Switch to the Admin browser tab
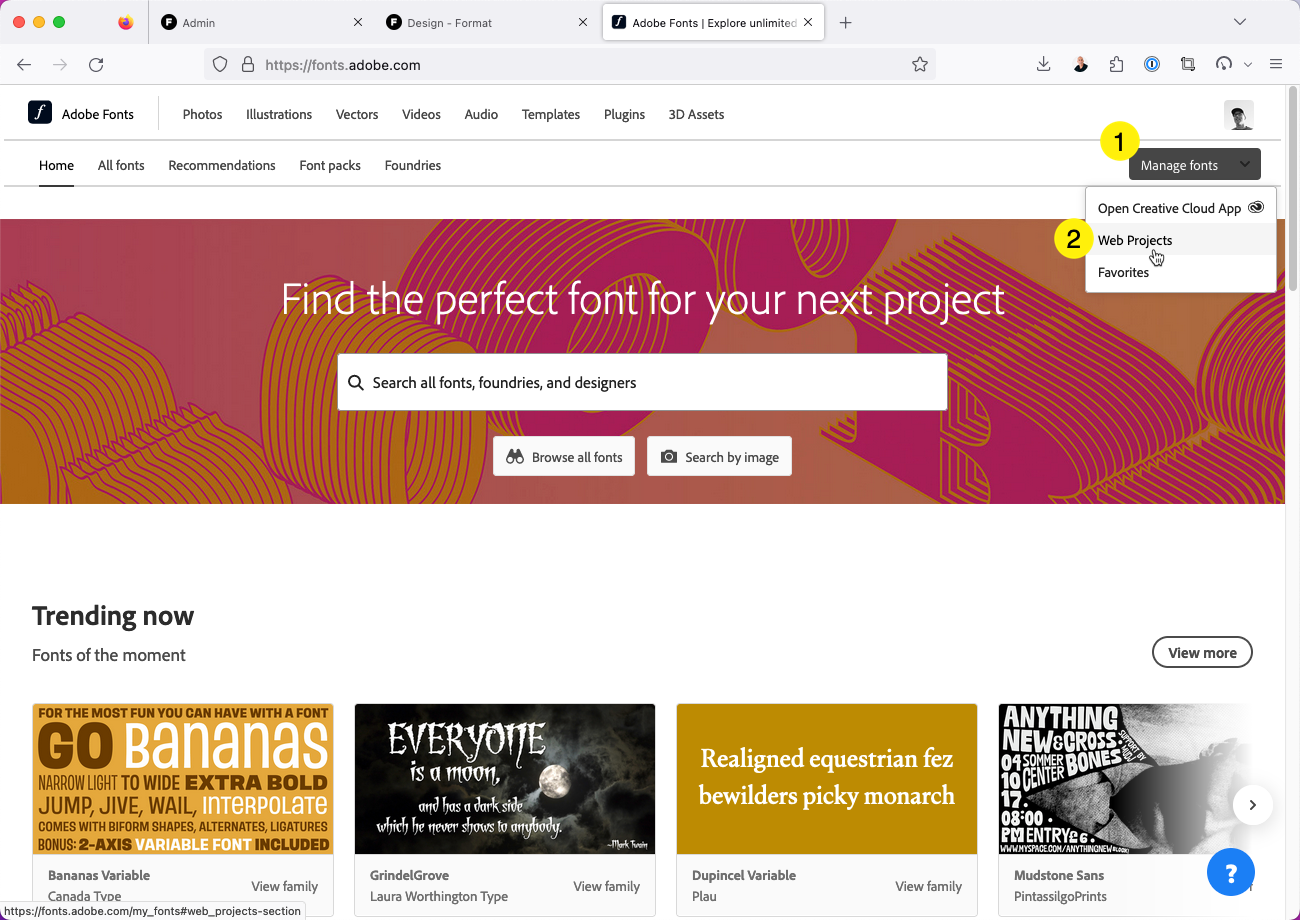This screenshot has height=920, width=1300. click(263, 22)
